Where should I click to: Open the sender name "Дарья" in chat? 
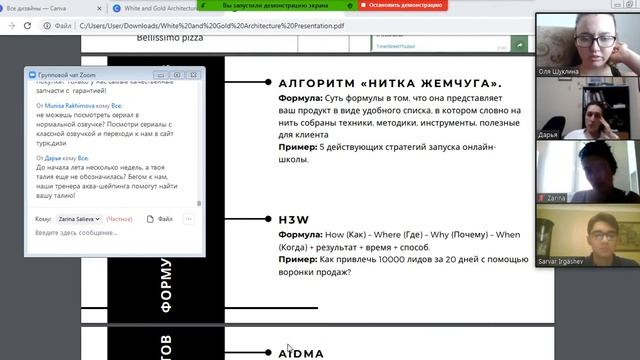[x=53, y=158]
